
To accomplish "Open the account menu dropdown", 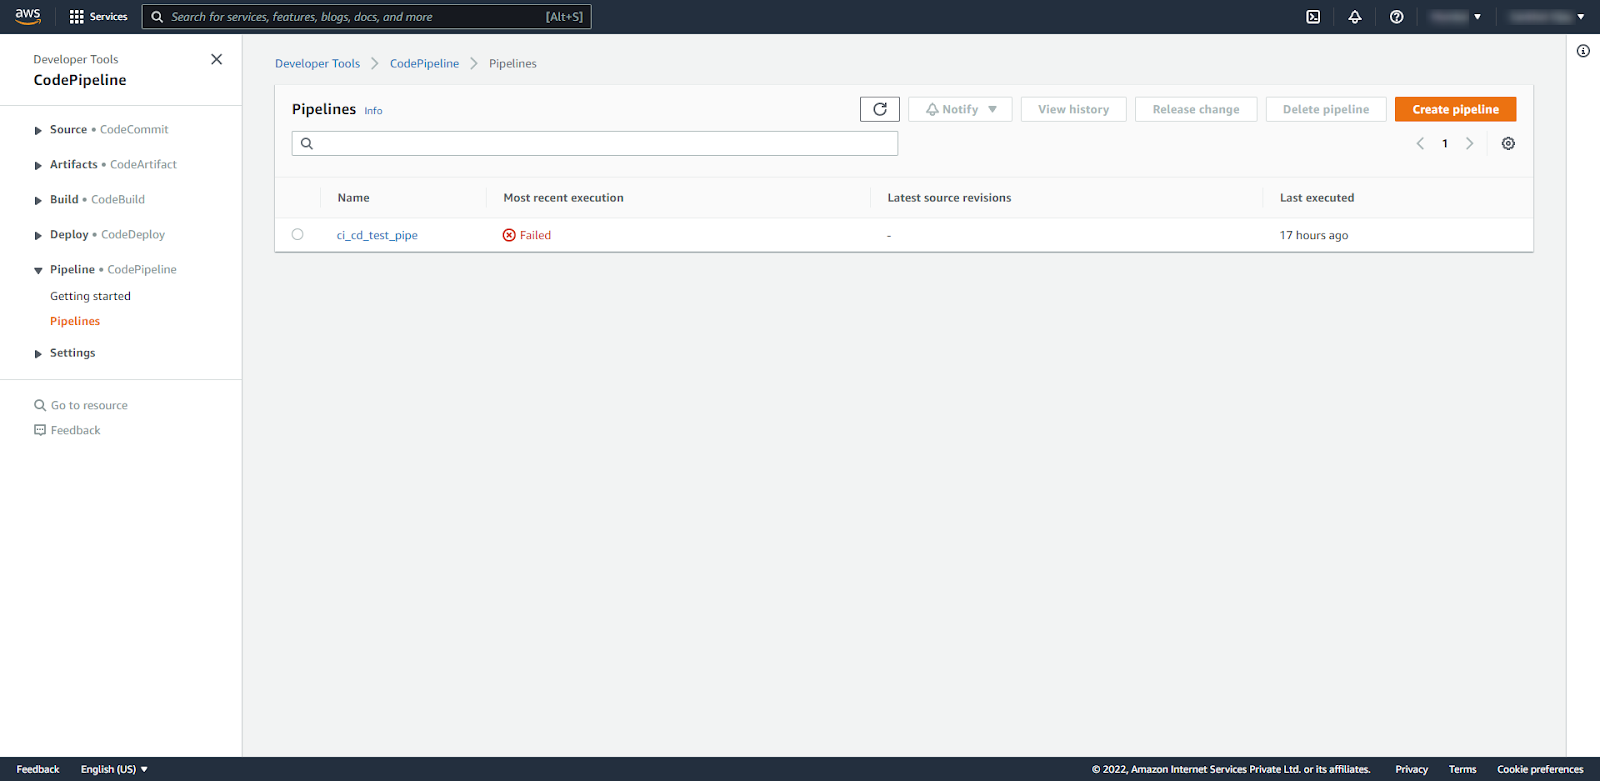I will pyautogui.click(x=1546, y=17).
